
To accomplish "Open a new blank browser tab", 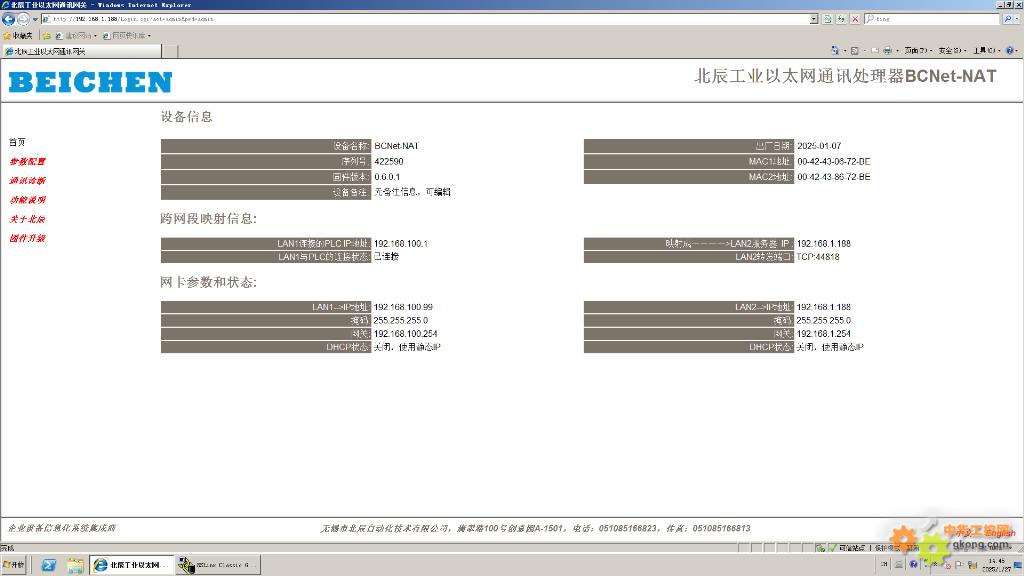I will (x=169, y=51).
